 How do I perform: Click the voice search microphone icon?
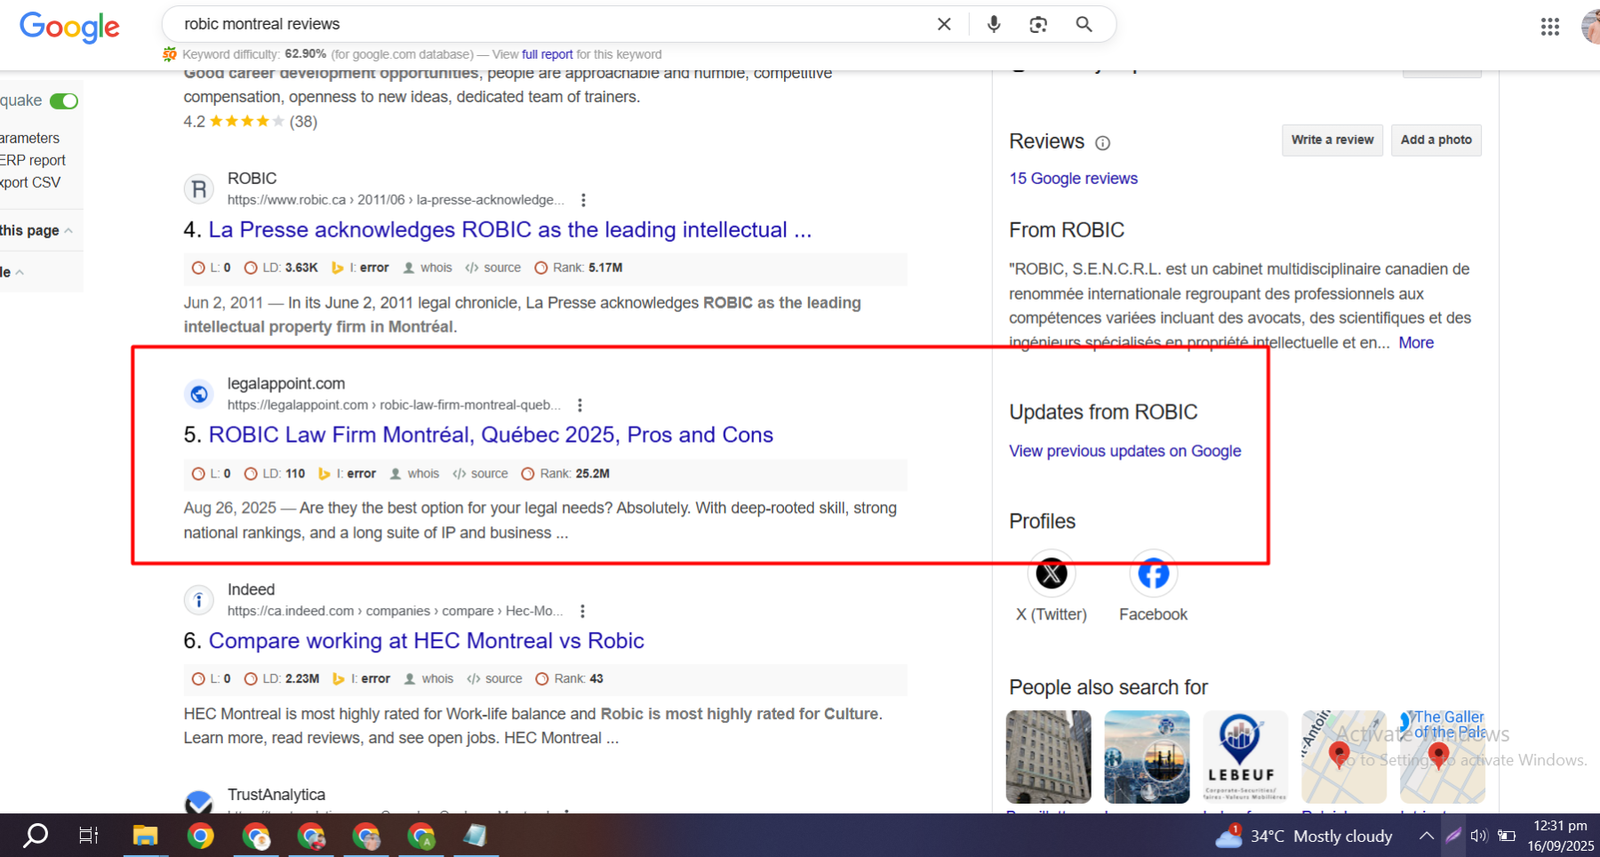tap(993, 24)
